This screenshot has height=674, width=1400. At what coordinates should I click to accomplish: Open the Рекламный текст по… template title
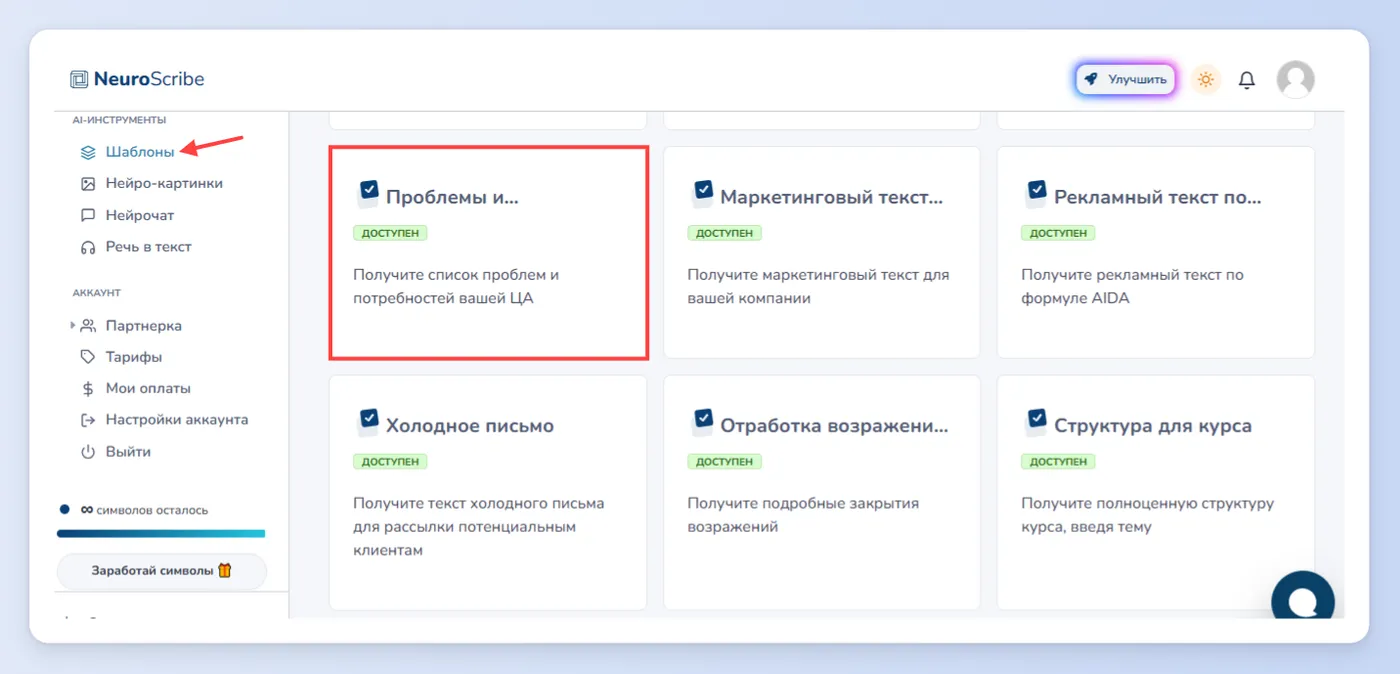click(1158, 197)
